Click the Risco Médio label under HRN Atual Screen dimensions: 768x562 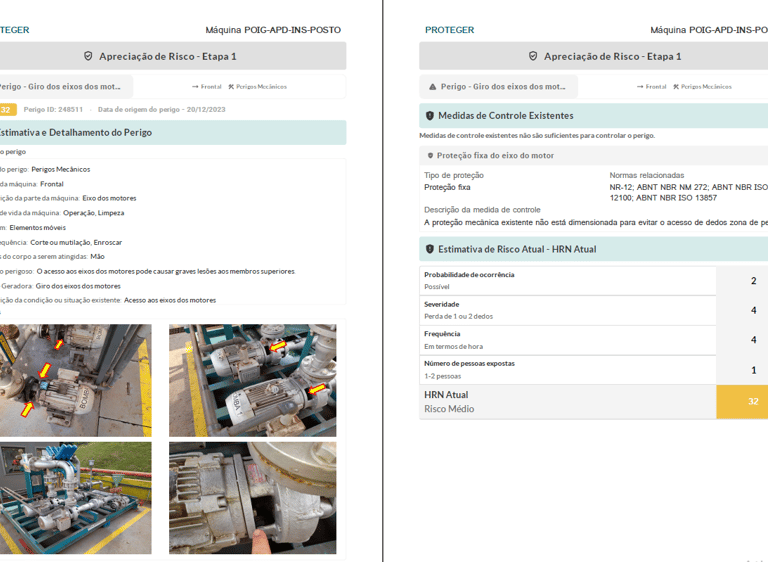[449, 409]
